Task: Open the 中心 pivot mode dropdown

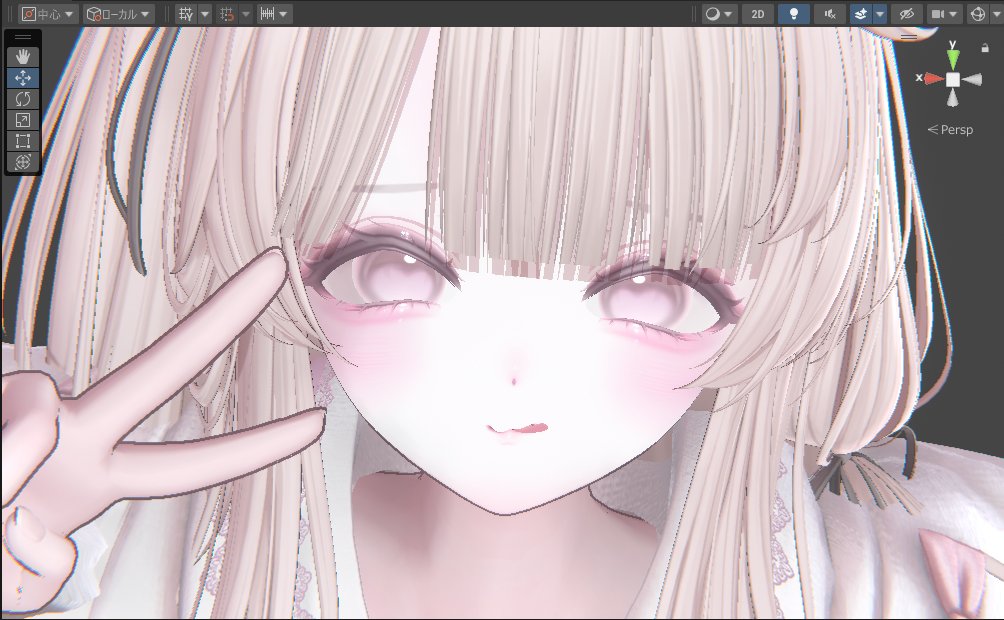Action: point(48,13)
